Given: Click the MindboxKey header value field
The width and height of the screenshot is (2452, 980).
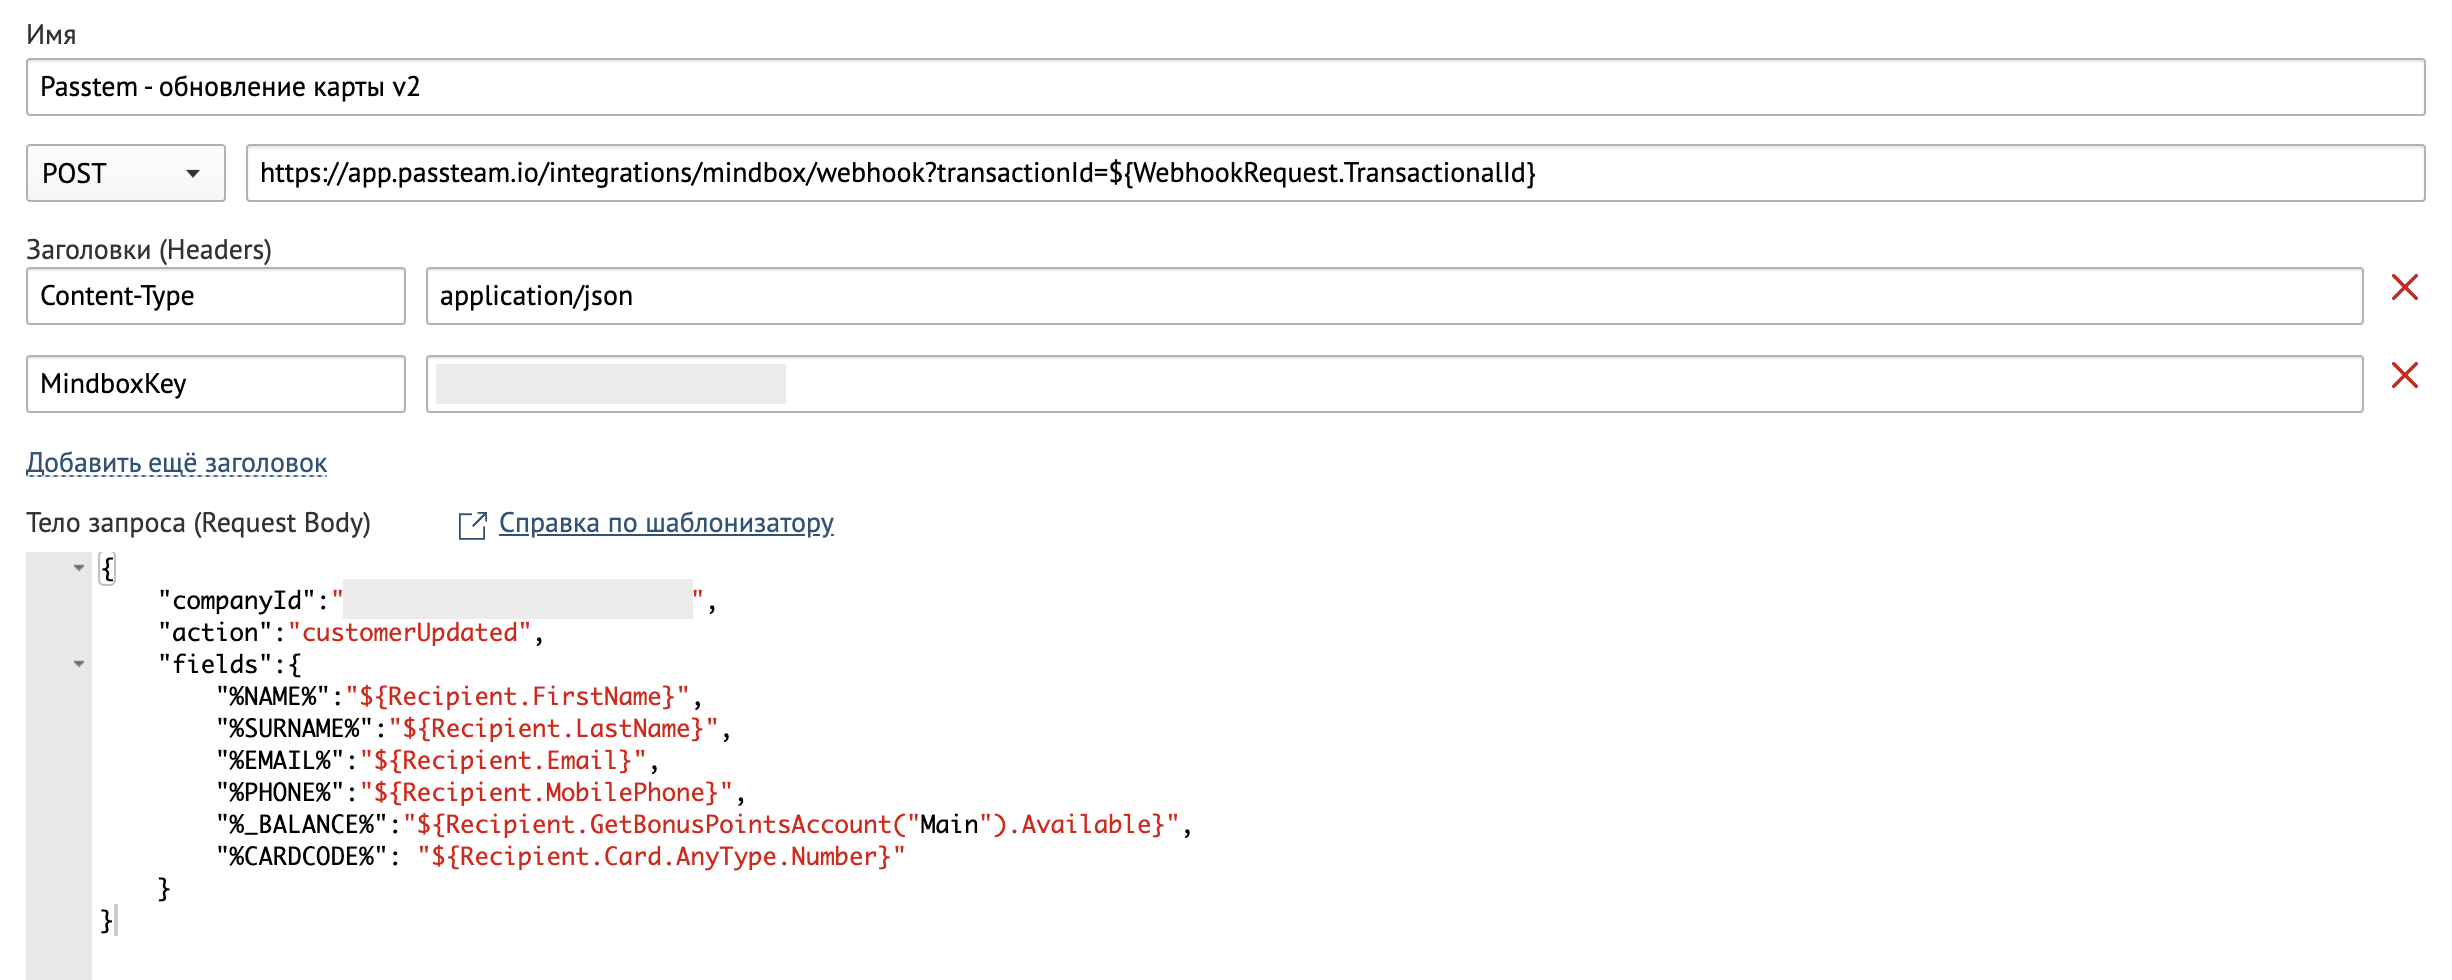Looking at the screenshot, I should click(1395, 384).
